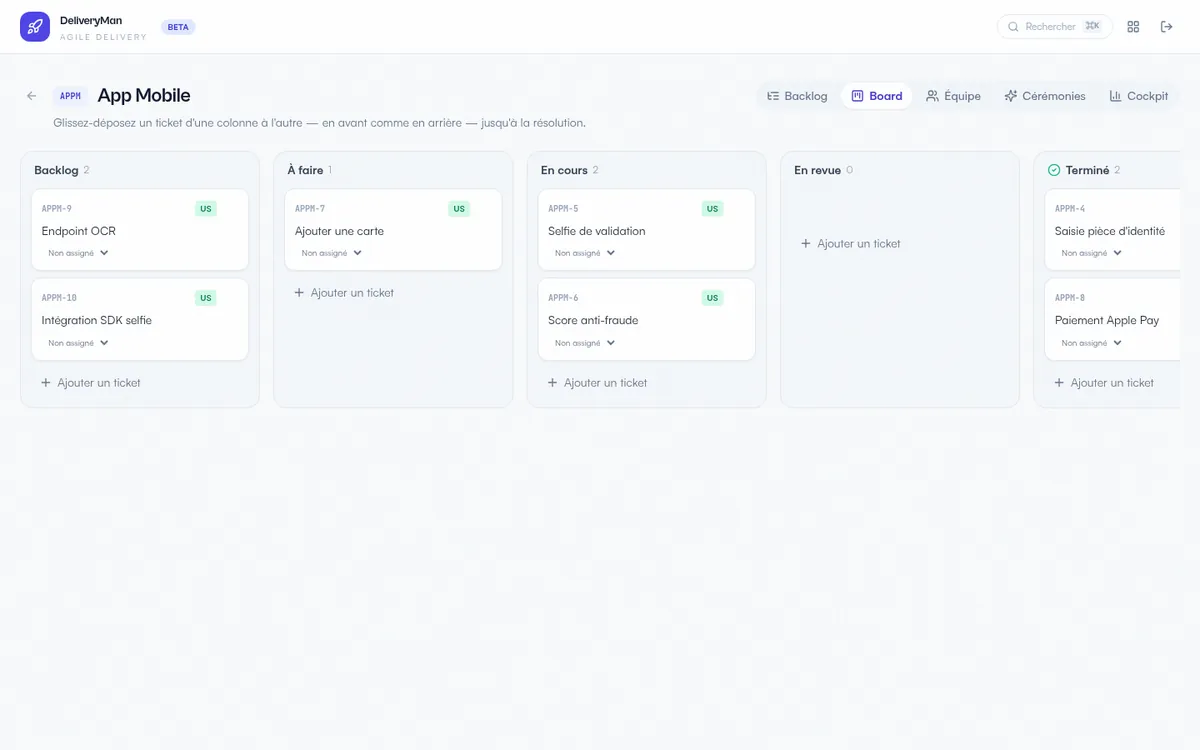The width and height of the screenshot is (1200, 750).
Task: Open assignee dropdown on Saisie pièce d'identité
Action: click(x=1091, y=253)
